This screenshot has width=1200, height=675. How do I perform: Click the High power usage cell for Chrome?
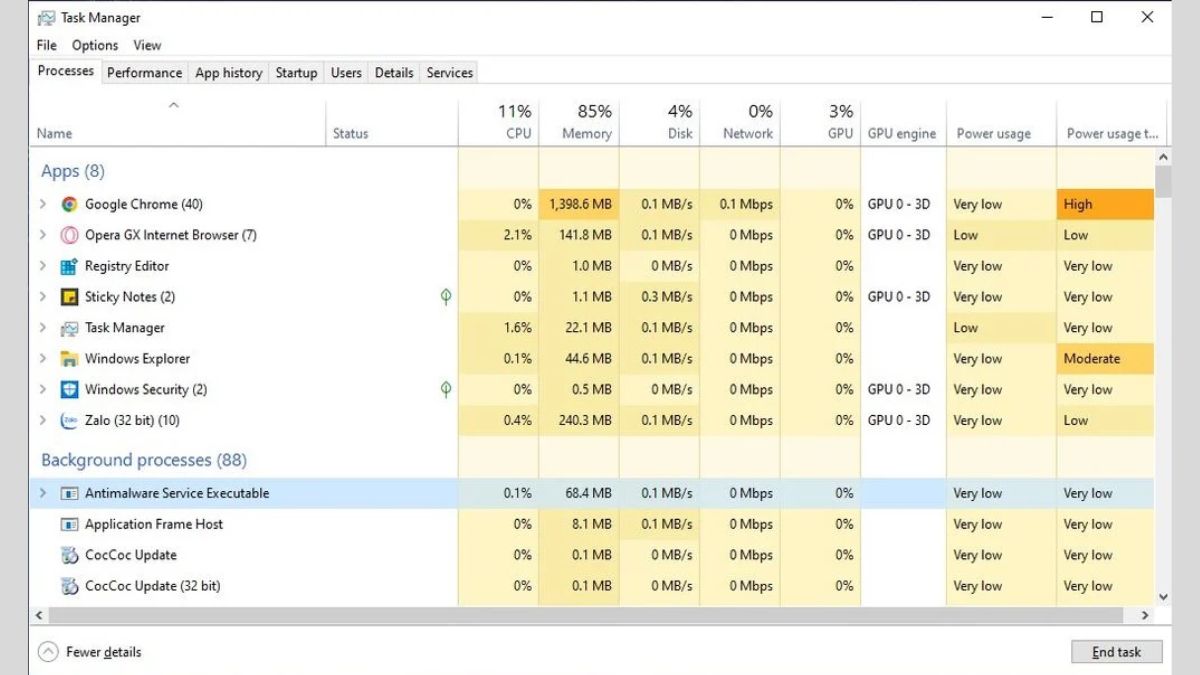pyautogui.click(x=1104, y=204)
